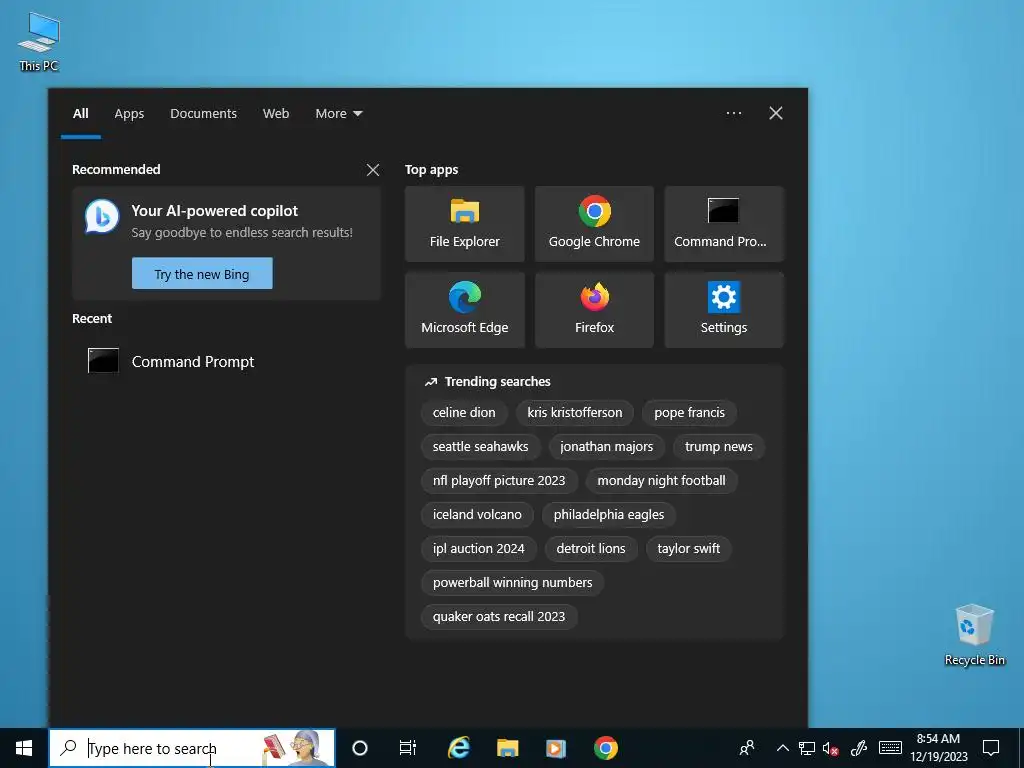Switch to the All tab
The width and height of the screenshot is (1024, 768).
pos(80,114)
